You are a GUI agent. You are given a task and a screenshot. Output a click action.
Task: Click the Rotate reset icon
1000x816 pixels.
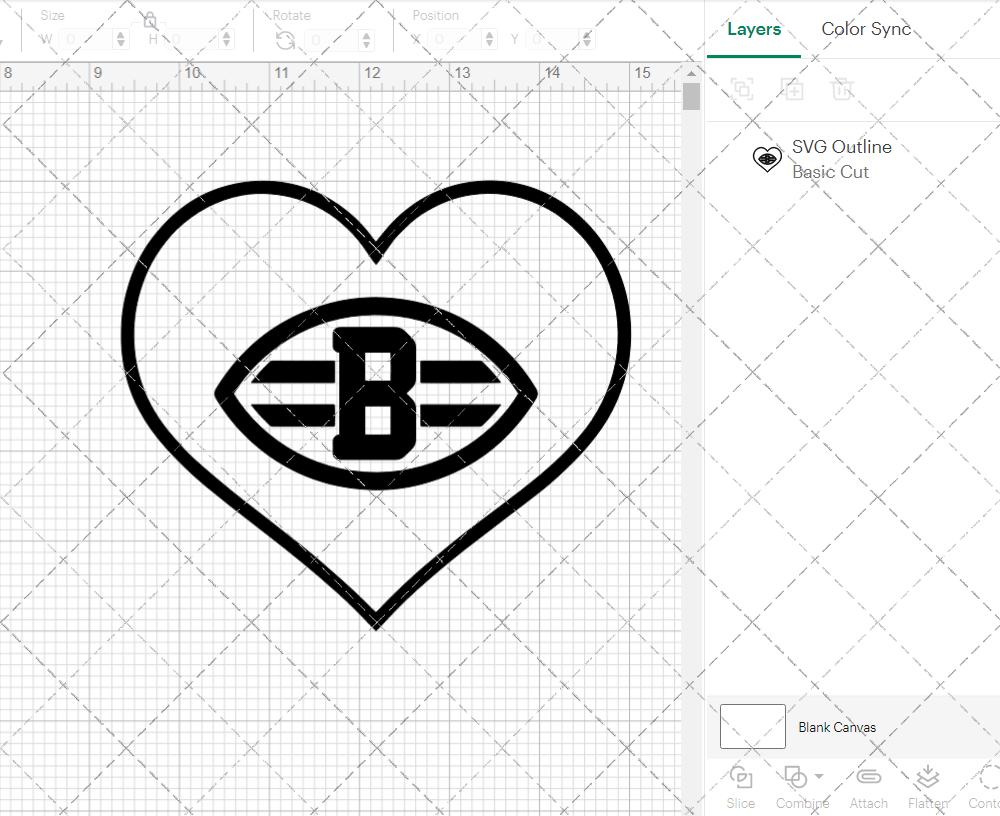tap(285, 40)
